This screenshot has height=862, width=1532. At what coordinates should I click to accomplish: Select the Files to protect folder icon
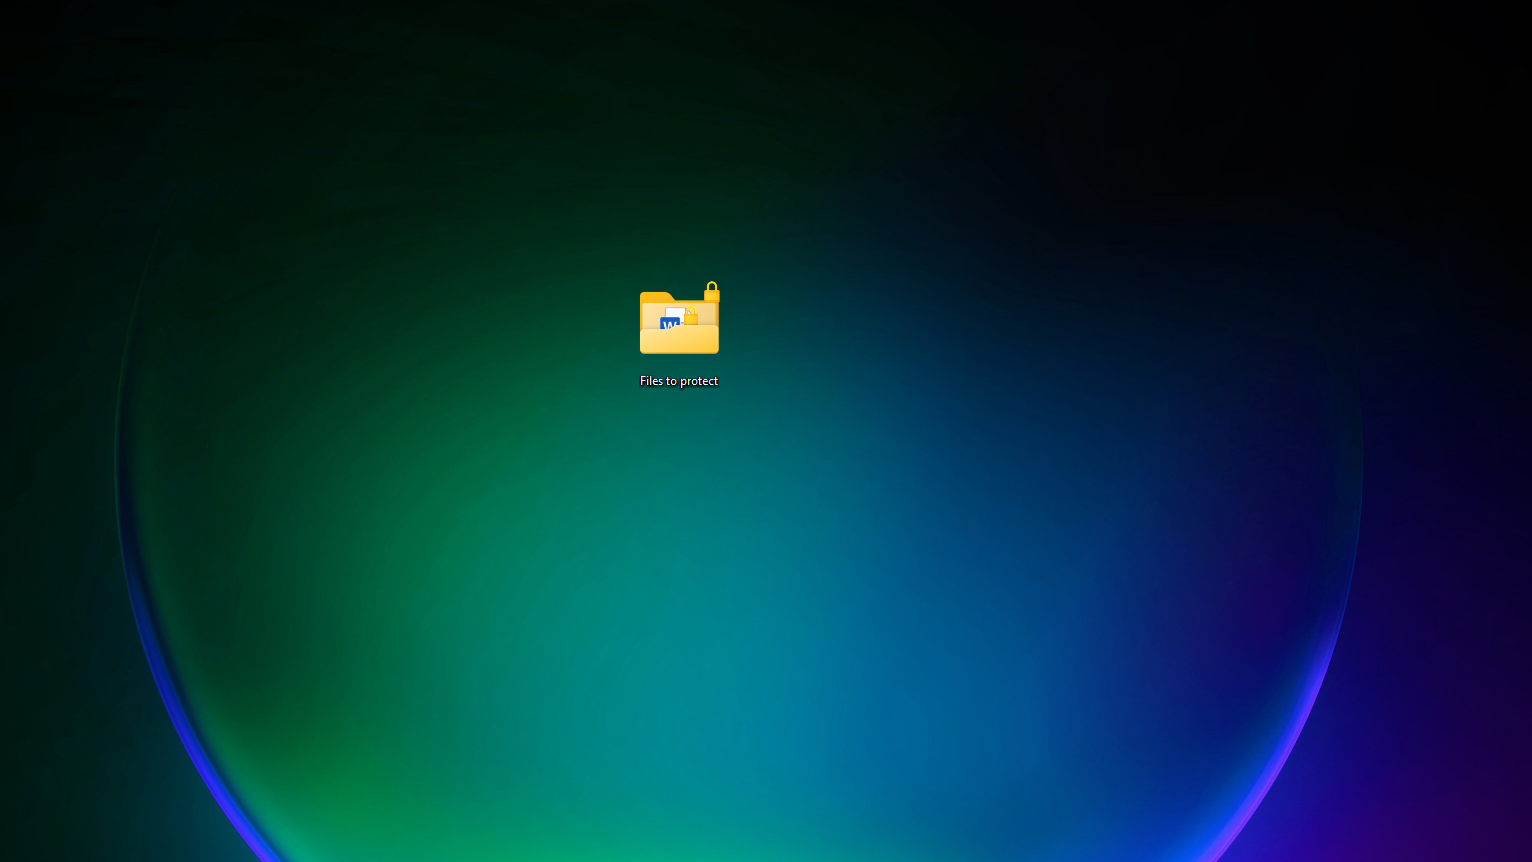click(679, 319)
